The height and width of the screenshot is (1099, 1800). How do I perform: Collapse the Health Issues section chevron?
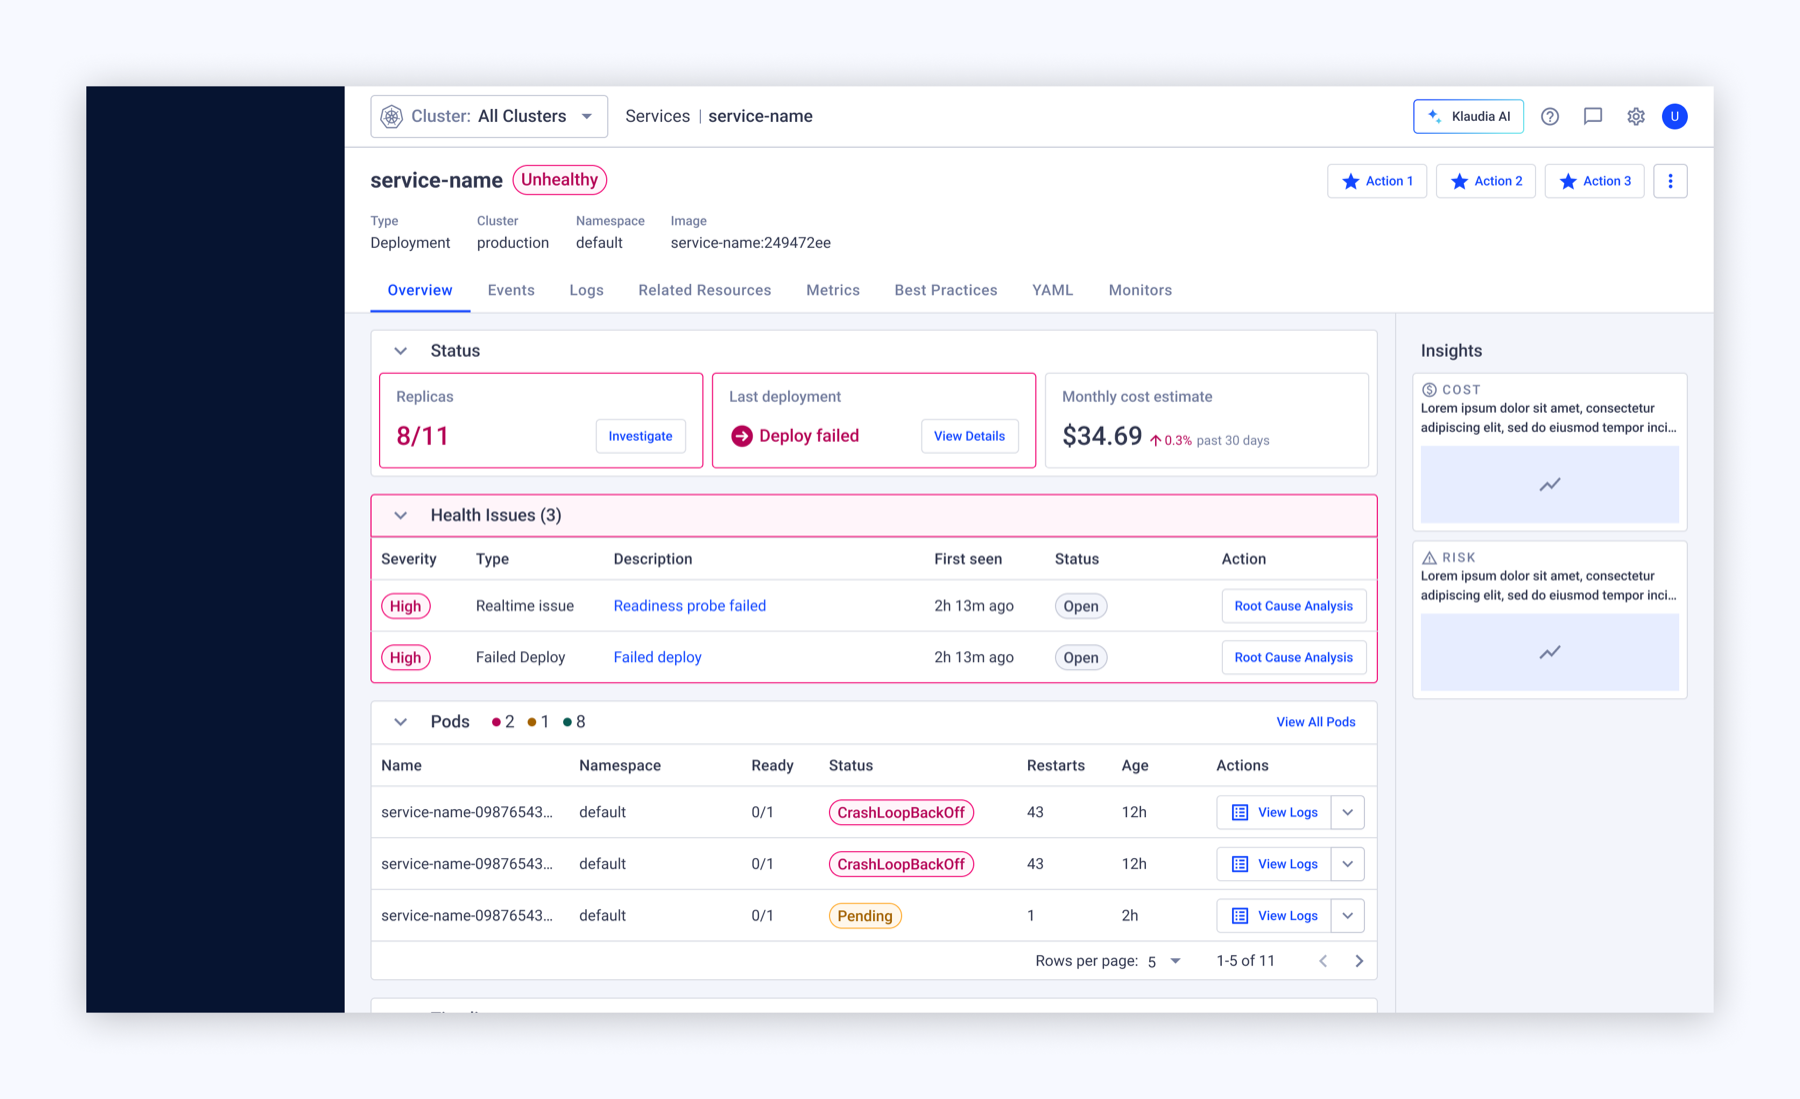[401, 515]
